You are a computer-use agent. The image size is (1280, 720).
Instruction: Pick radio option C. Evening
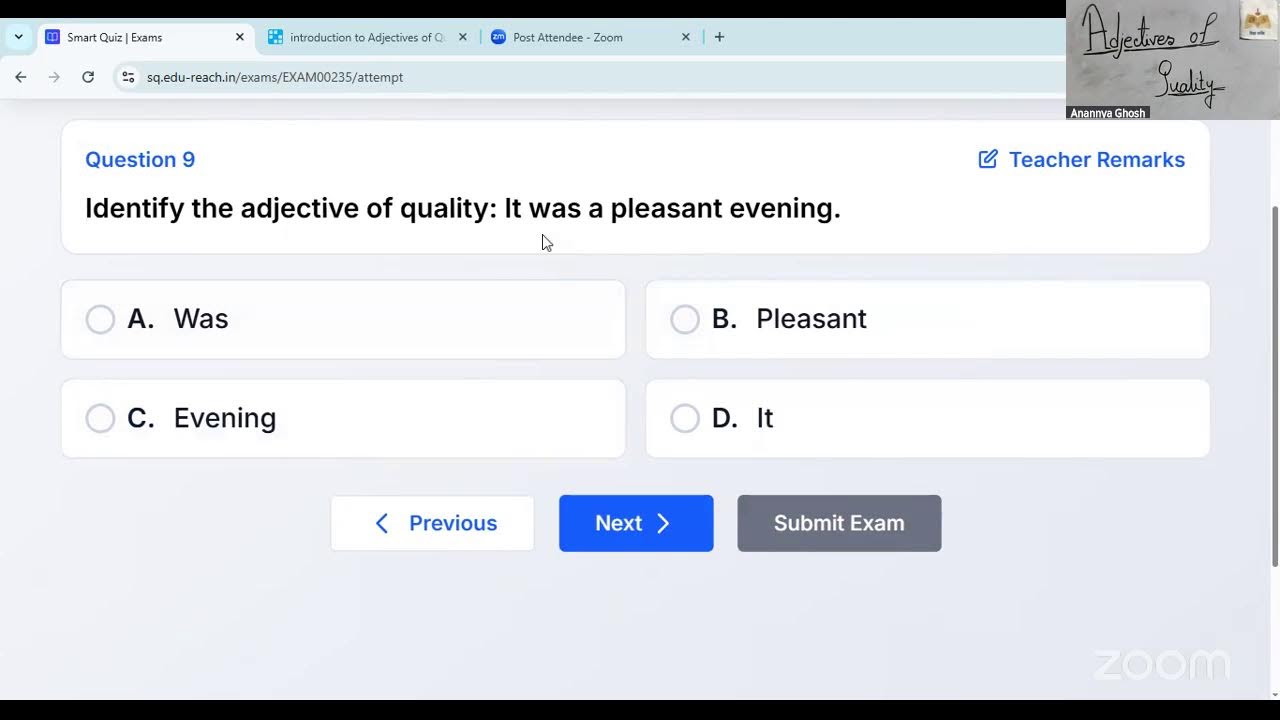(x=100, y=418)
